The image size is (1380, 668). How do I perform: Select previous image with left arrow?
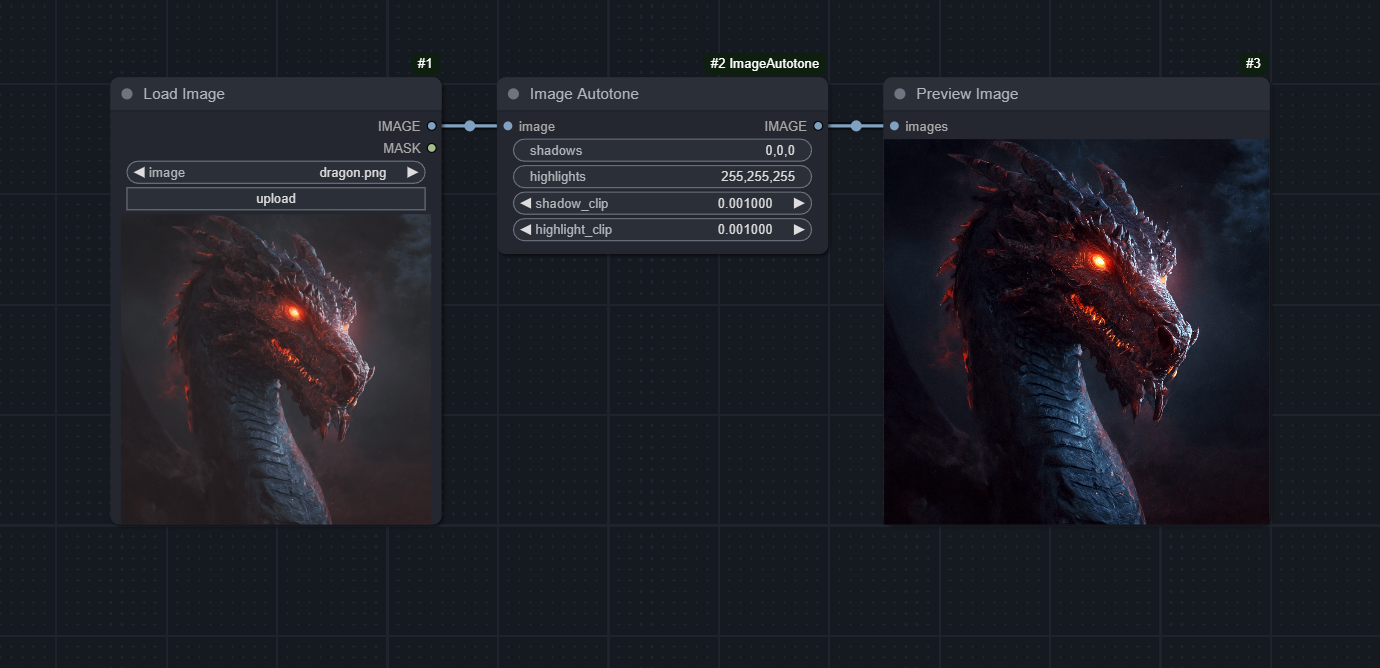coord(139,172)
